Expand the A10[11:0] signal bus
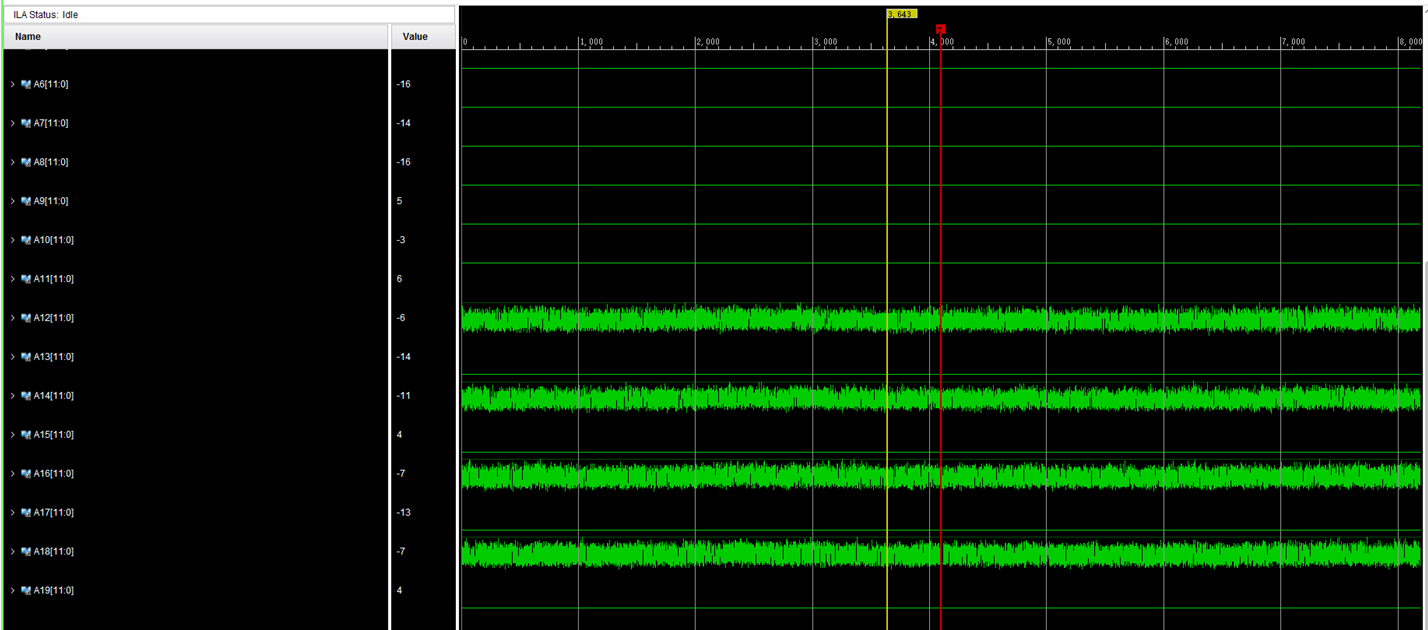The image size is (1428, 630). tap(13, 241)
